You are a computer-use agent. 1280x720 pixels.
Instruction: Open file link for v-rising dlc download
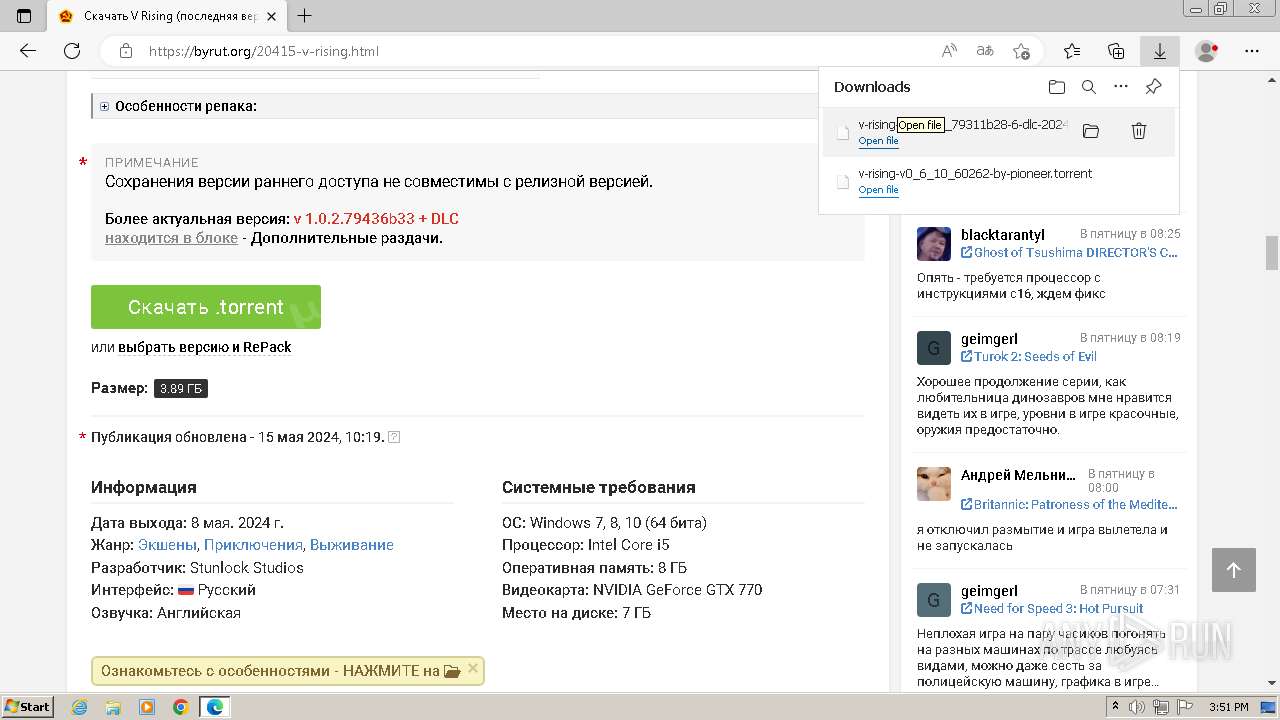pos(878,141)
